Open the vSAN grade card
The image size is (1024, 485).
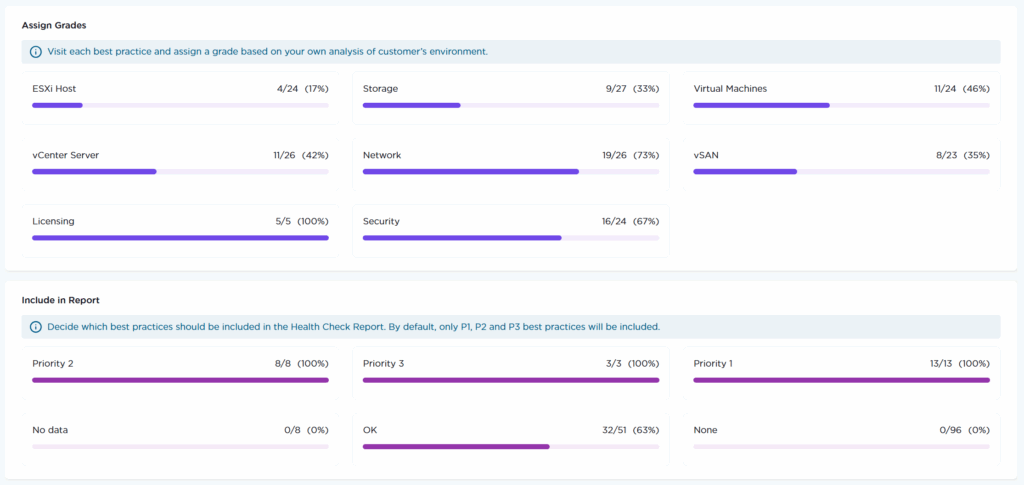click(x=841, y=164)
